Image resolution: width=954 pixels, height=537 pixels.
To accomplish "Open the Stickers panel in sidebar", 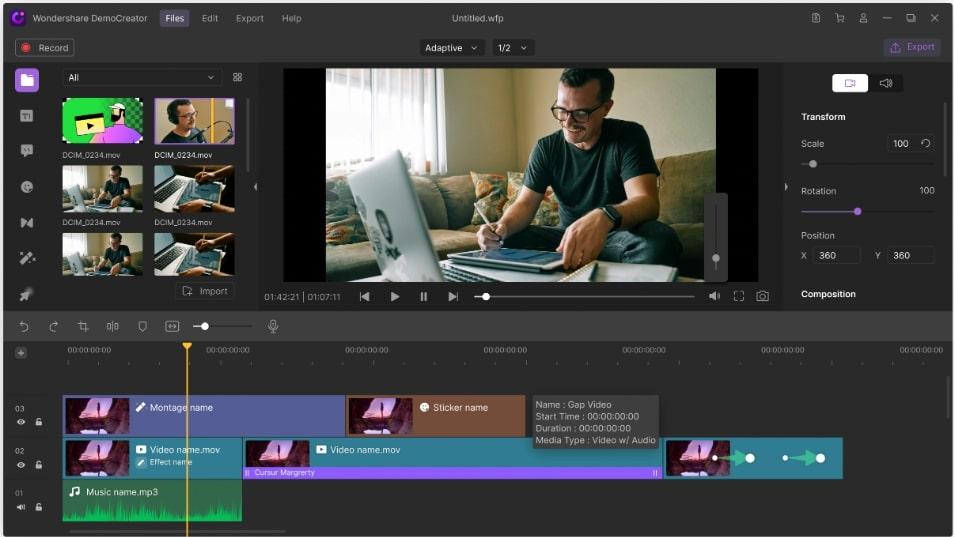I will (27, 186).
